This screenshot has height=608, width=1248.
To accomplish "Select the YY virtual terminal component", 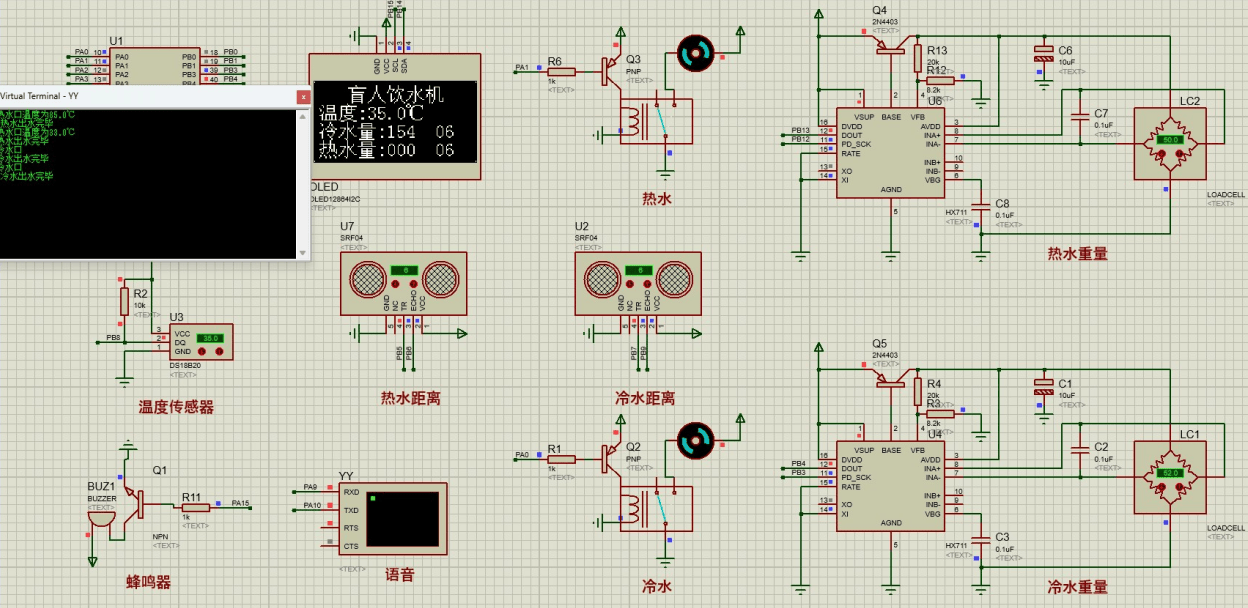I will click(395, 517).
